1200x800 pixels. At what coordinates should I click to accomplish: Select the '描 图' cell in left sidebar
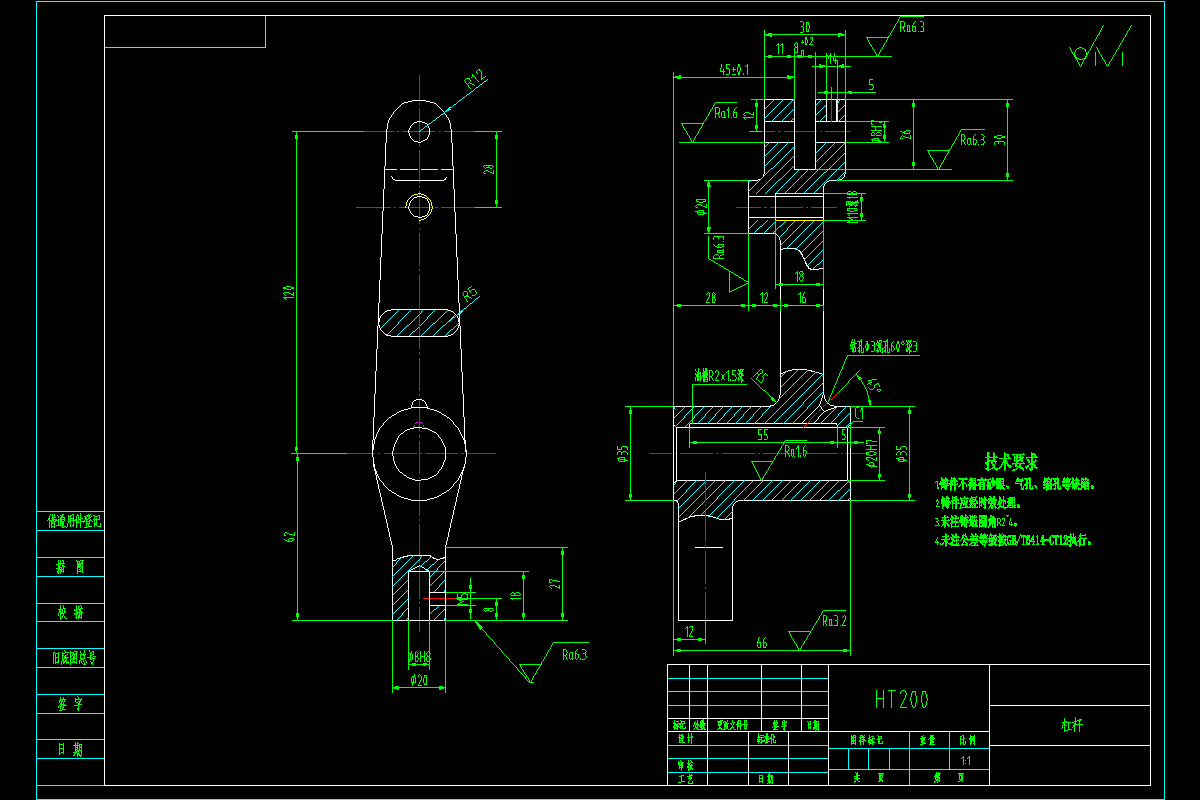[70, 566]
